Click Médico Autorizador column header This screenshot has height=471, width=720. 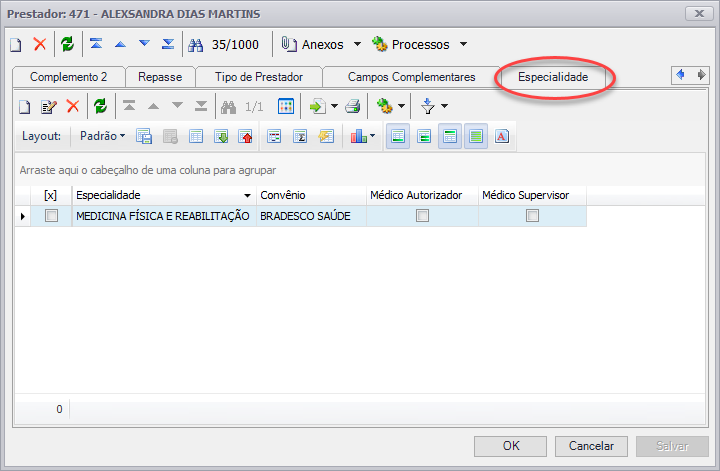(422, 195)
